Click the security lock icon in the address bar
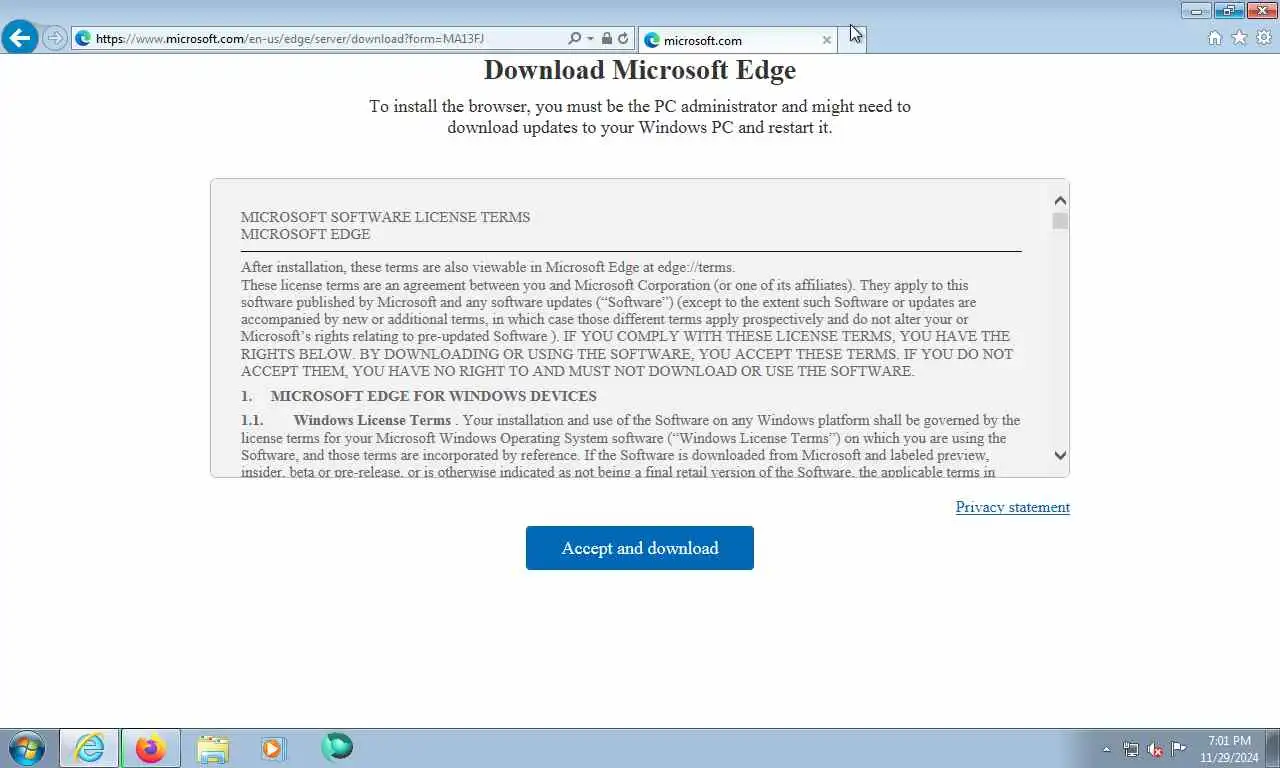Image resolution: width=1280 pixels, height=768 pixels. click(x=607, y=39)
